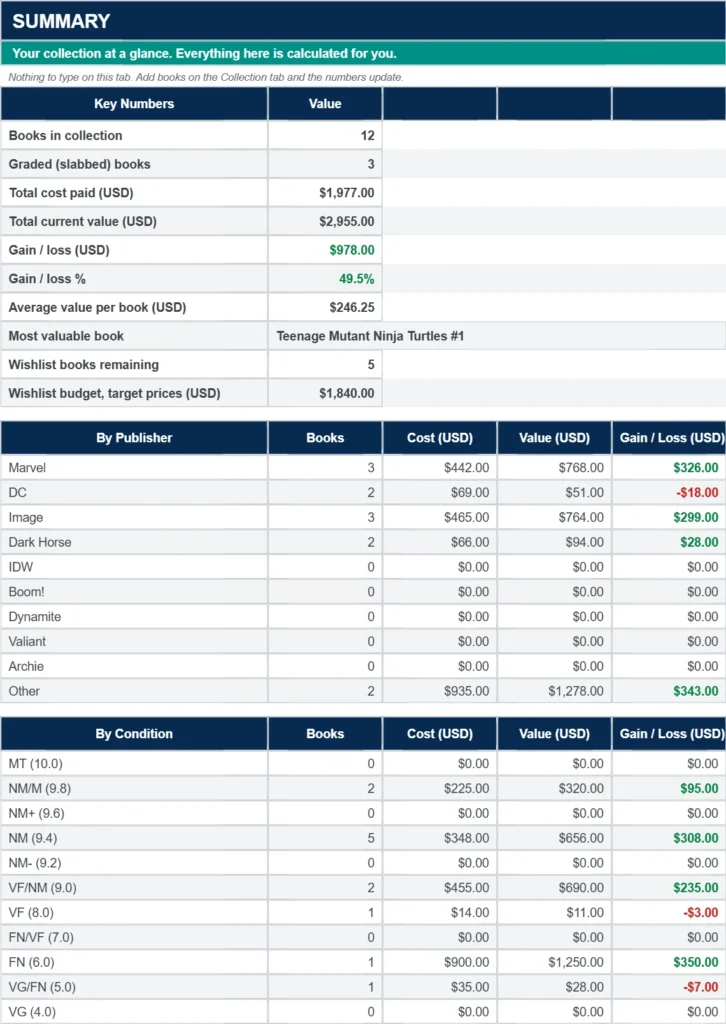Select the NM/M (9.8) condition label
Screen dimensions: 726x1024
coord(40,788)
